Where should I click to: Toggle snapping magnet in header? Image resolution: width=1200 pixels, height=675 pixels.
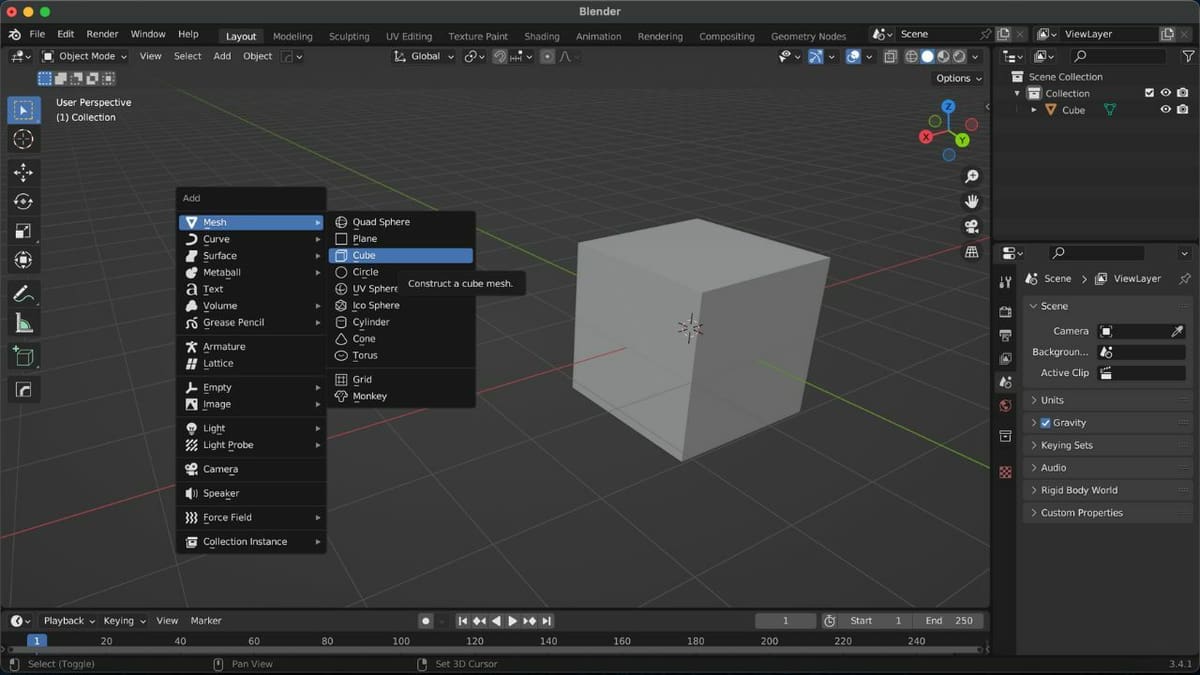(499, 57)
